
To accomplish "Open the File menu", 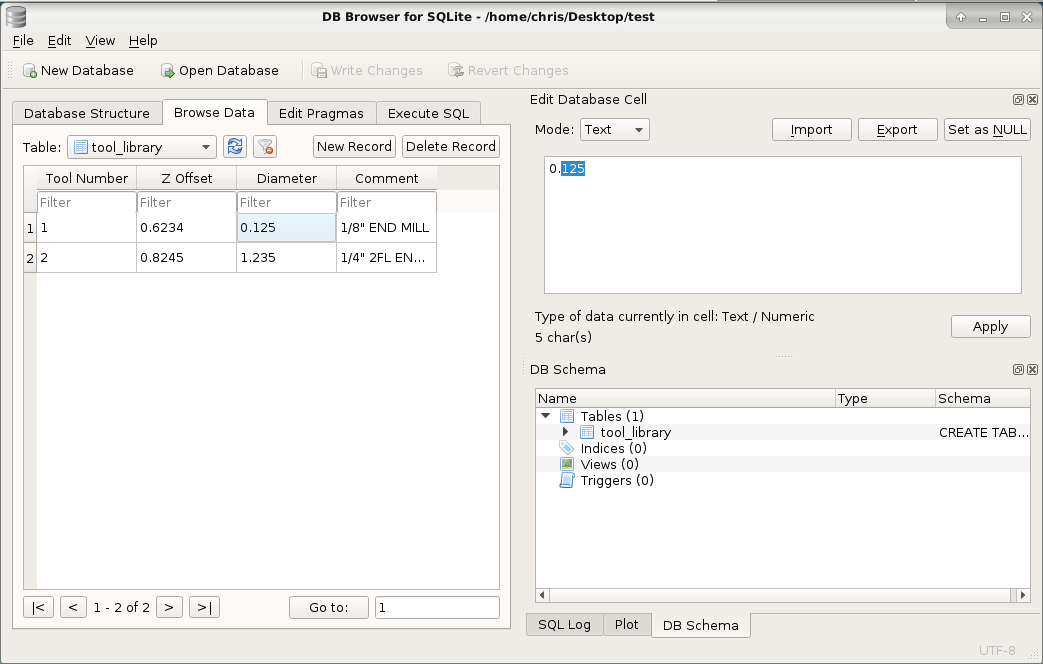I will tap(23, 41).
